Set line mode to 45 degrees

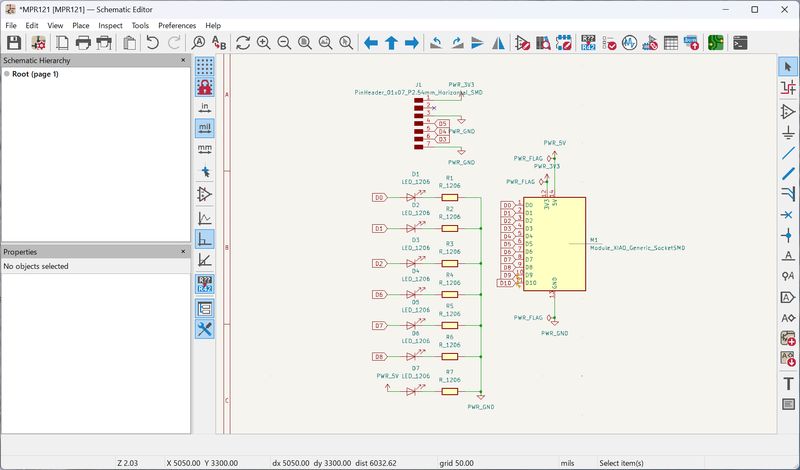[x=205, y=260]
